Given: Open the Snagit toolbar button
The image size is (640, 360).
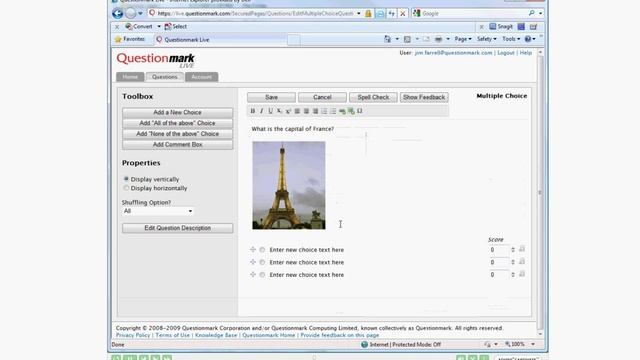Looking at the screenshot, I should pos(501,27).
